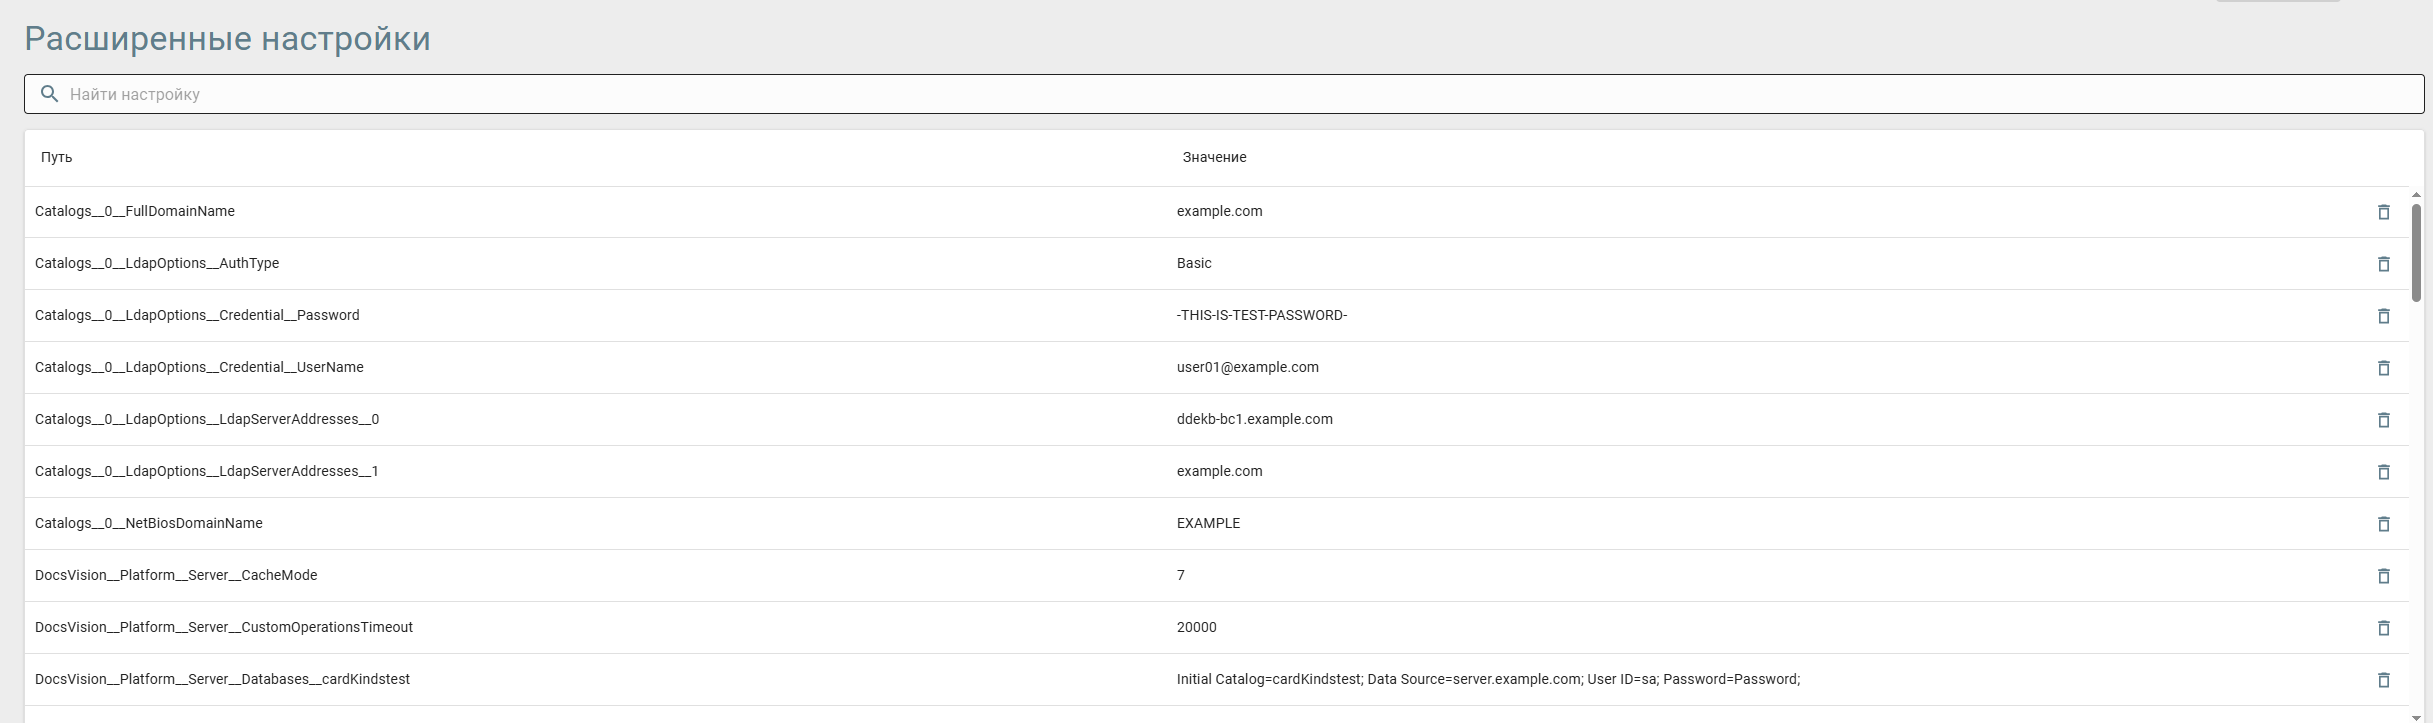Click the 'Путь' column header
This screenshot has width=2433, height=723.
click(x=57, y=157)
